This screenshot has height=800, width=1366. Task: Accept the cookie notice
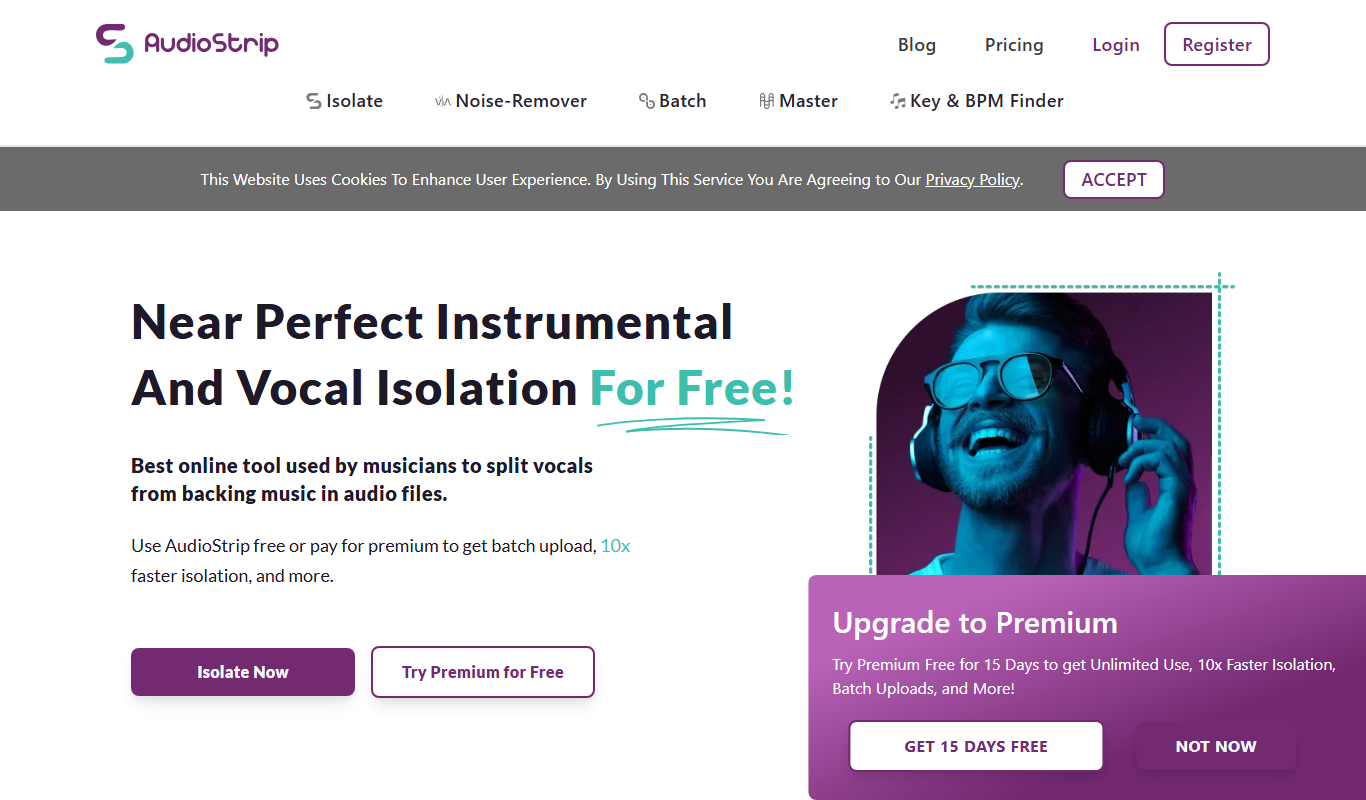point(1114,180)
